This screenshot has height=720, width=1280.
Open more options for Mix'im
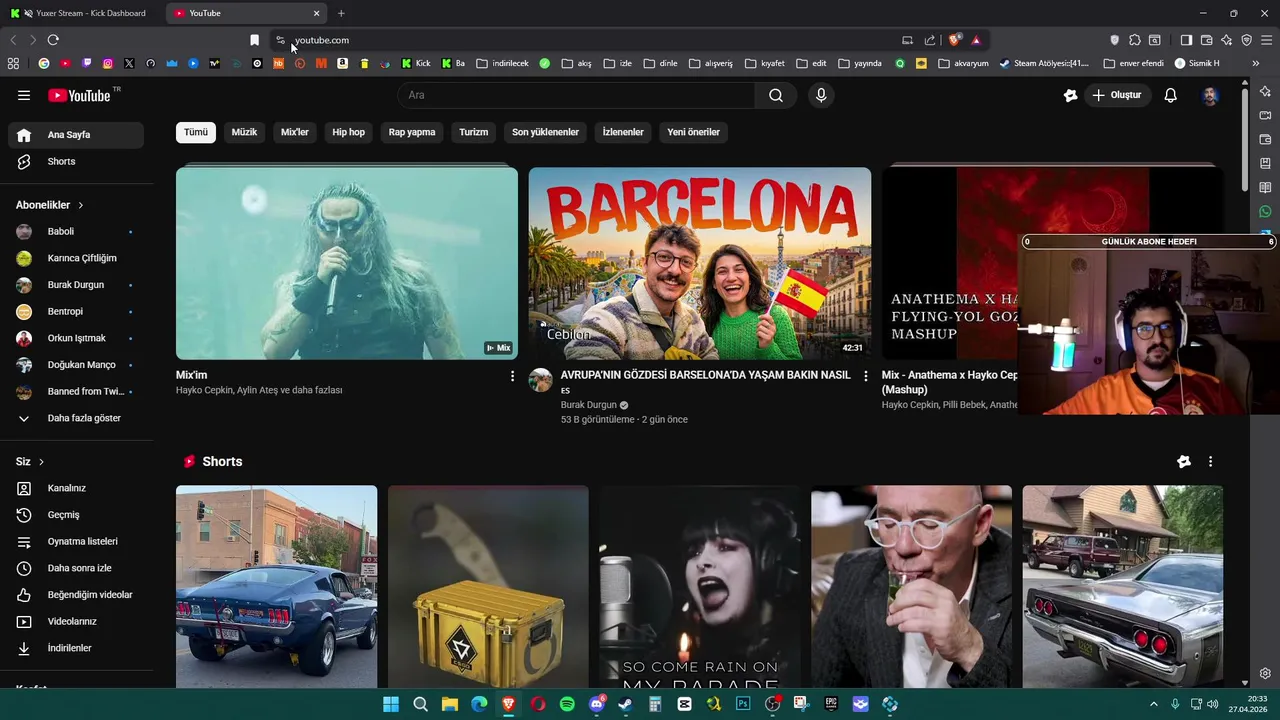point(512,376)
